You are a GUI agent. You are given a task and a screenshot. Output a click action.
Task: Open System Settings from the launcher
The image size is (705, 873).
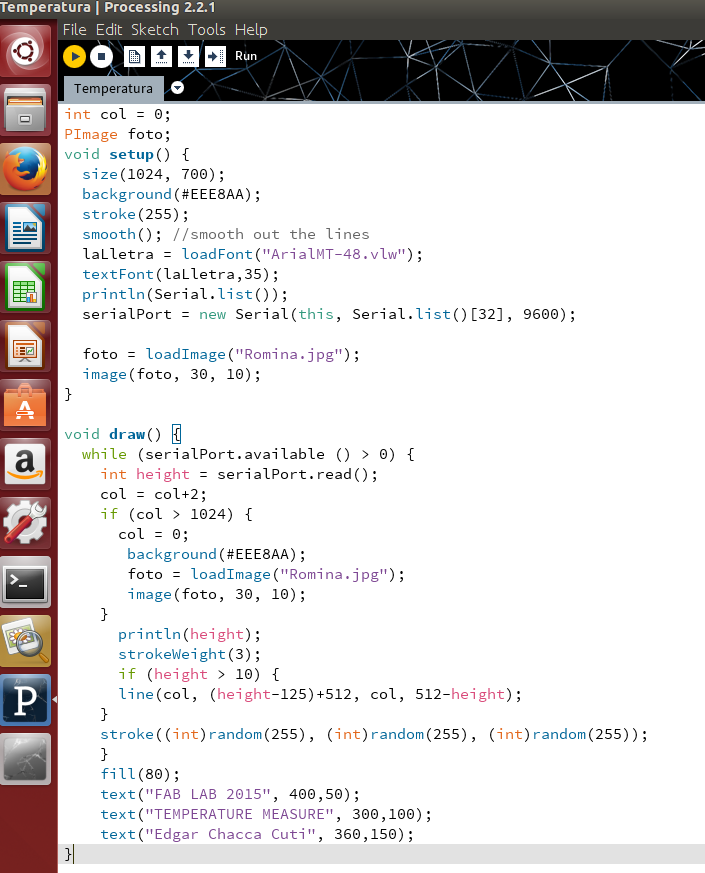[26, 523]
